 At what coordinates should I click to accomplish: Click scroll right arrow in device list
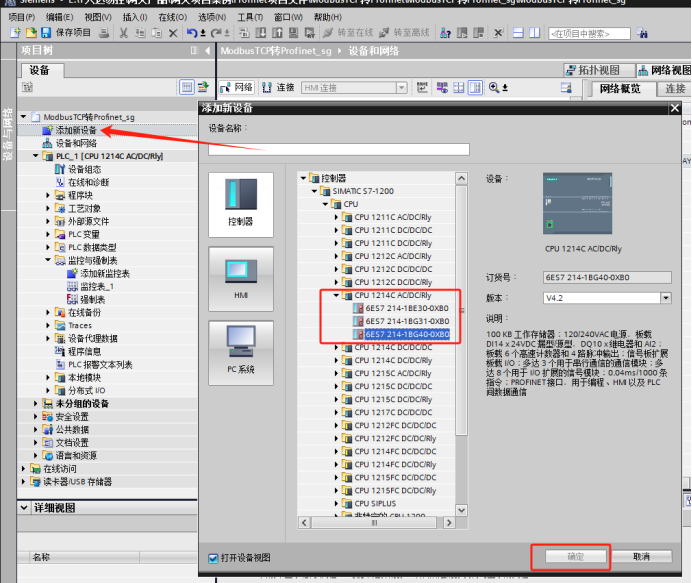[x=449, y=523]
